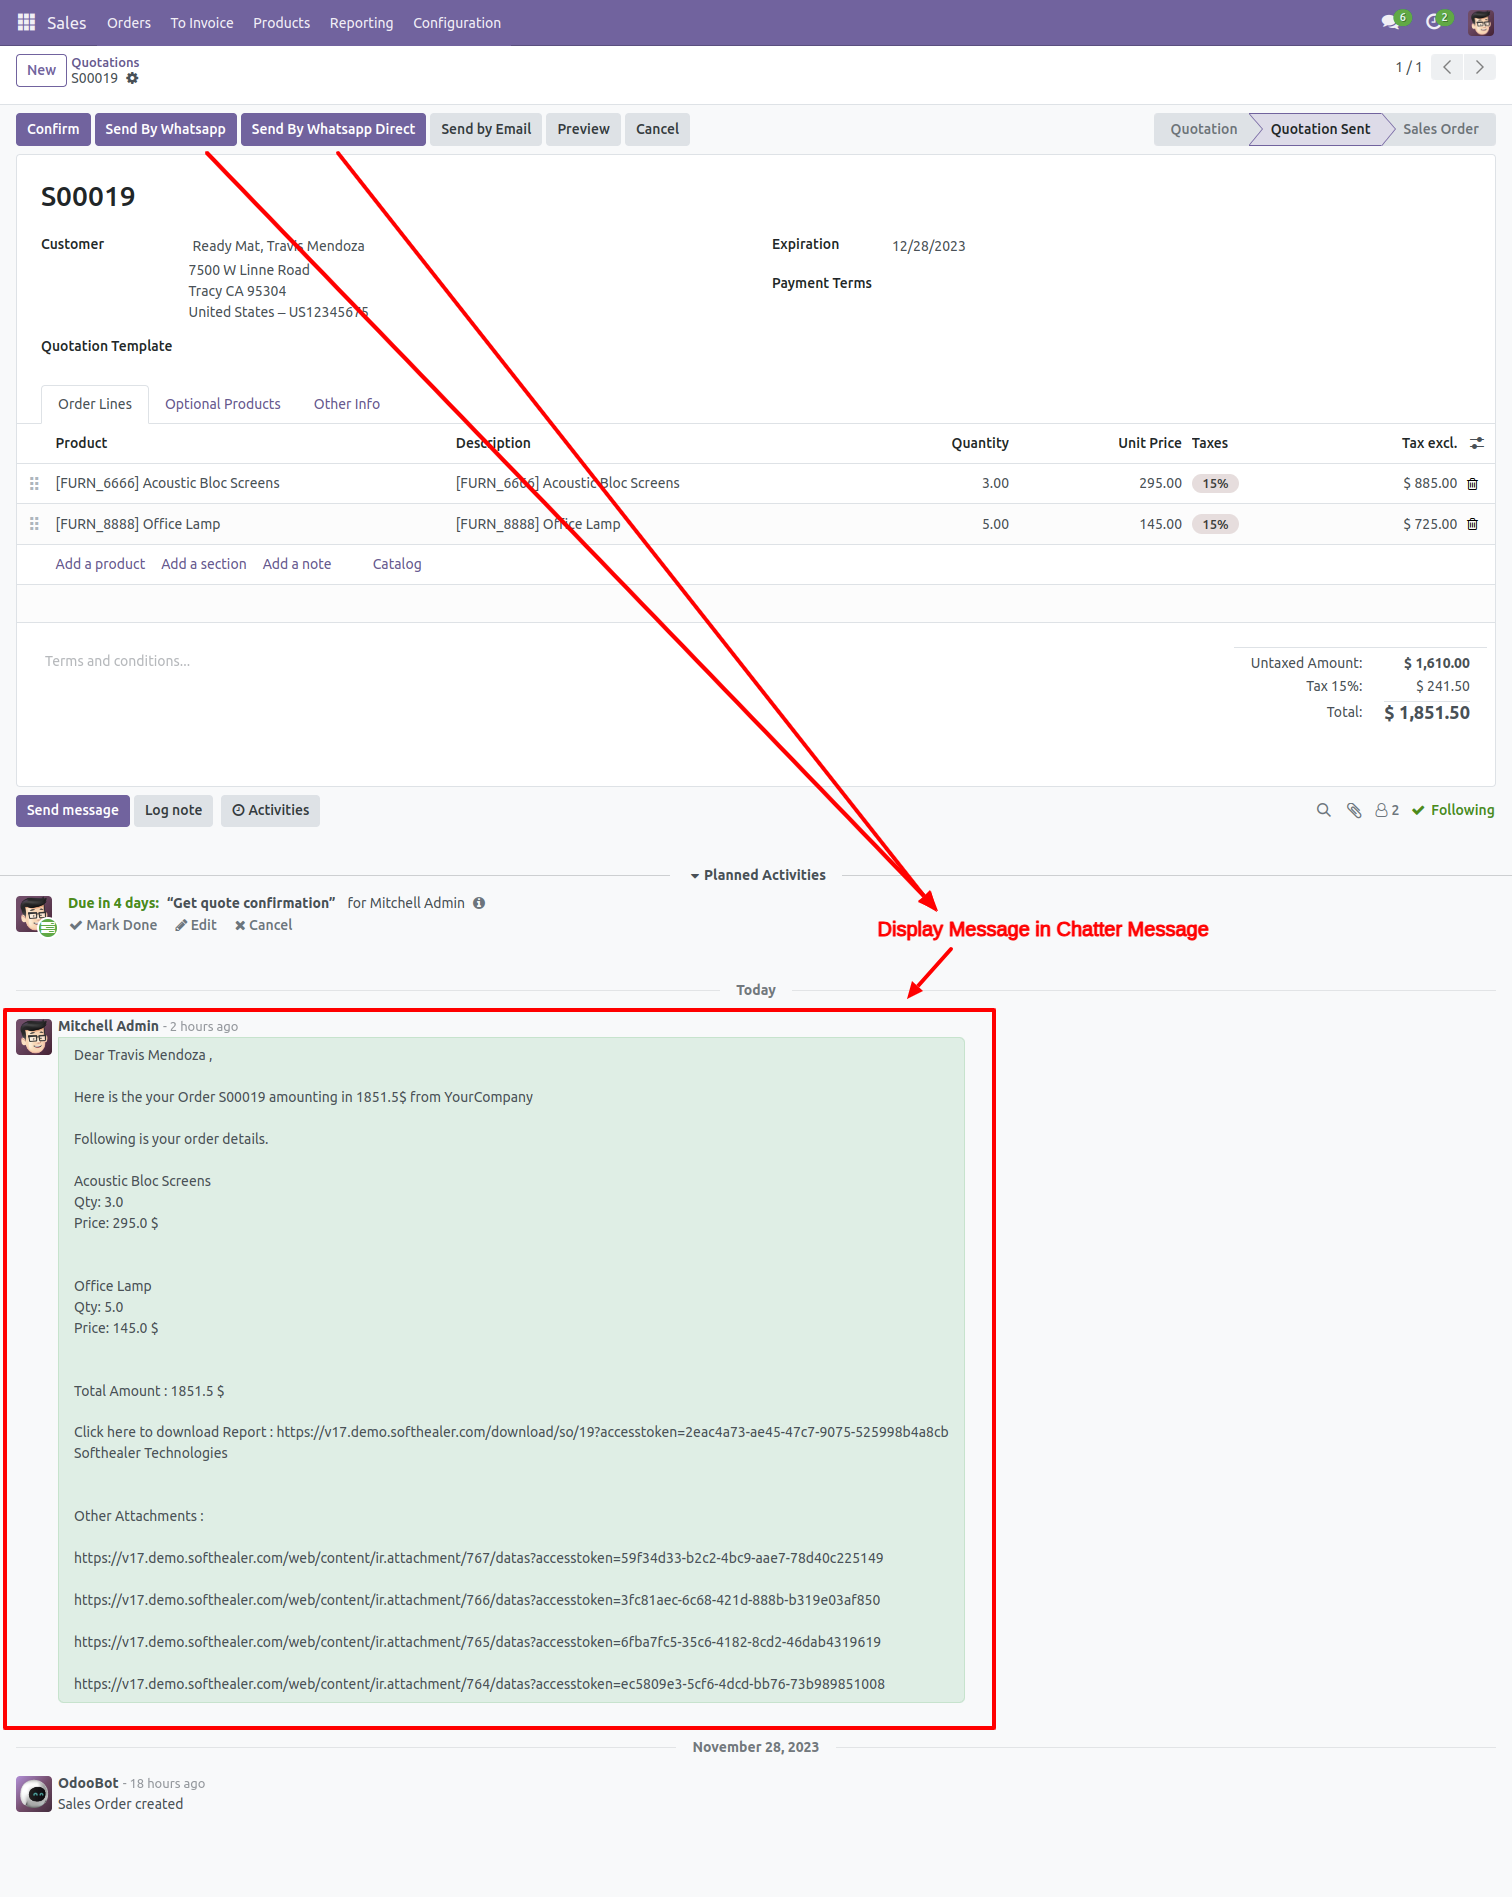Viewport: 1512px width, 1899px height.
Task: Click the Terms and conditions field
Action: tap(117, 661)
